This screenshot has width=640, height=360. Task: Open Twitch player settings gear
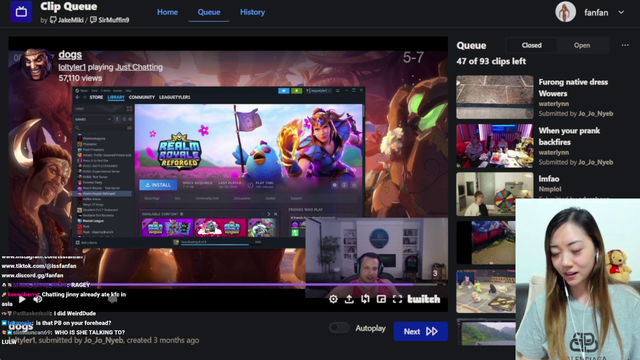333,299
